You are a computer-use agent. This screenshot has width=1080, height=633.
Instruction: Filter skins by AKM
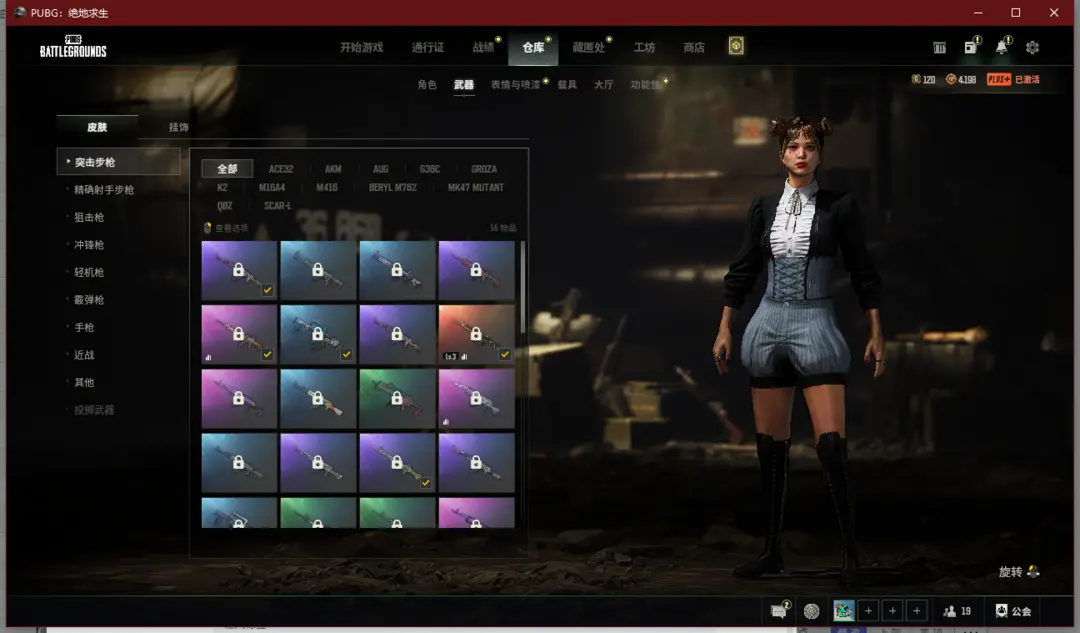coord(333,169)
